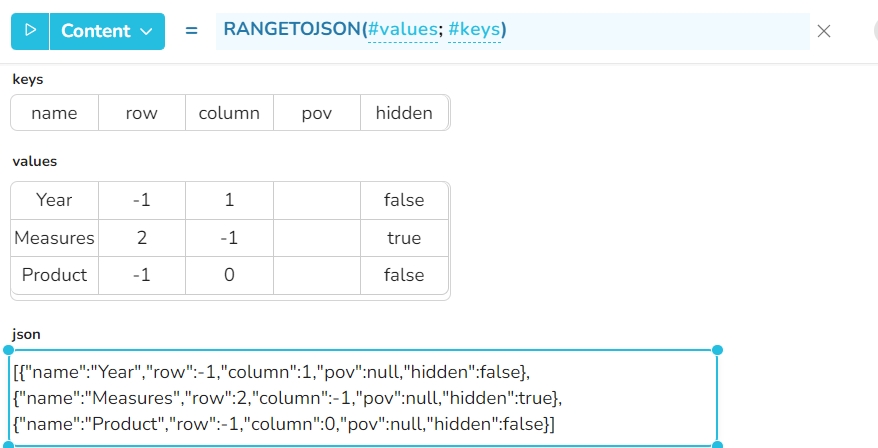Click the top-left handle of json box
This screenshot has width=878, height=448.
9,350
